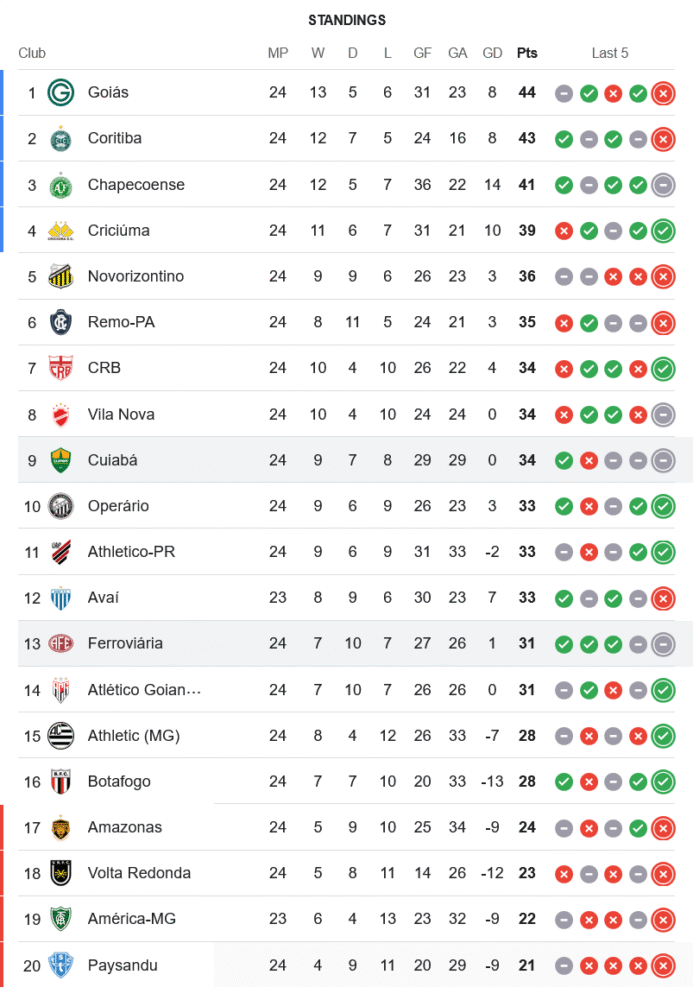Image resolution: width=693 pixels, height=1000 pixels.
Task: Click Goiás latest match loss icon
Action: [x=662, y=94]
